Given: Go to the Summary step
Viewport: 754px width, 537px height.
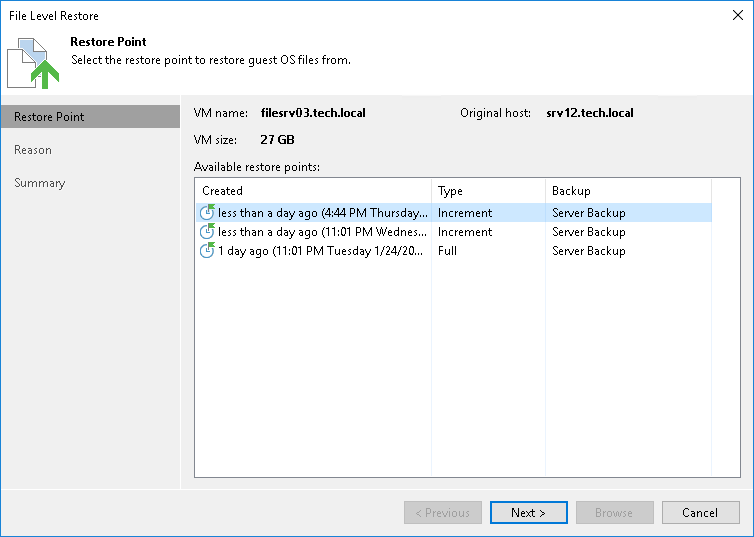Looking at the screenshot, I should [39, 183].
